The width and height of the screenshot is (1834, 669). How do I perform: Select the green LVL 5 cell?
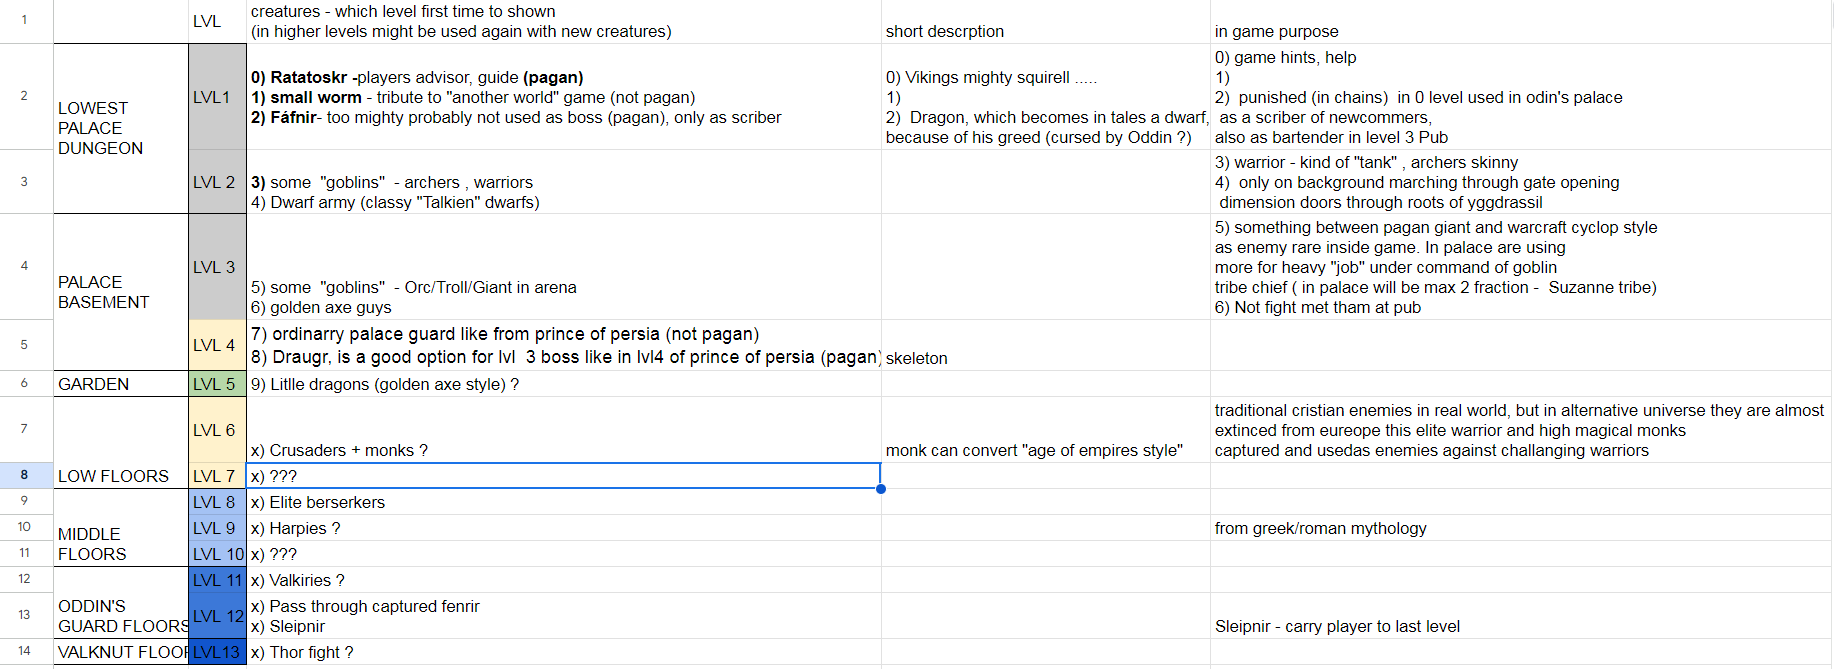pyautogui.click(x=216, y=384)
